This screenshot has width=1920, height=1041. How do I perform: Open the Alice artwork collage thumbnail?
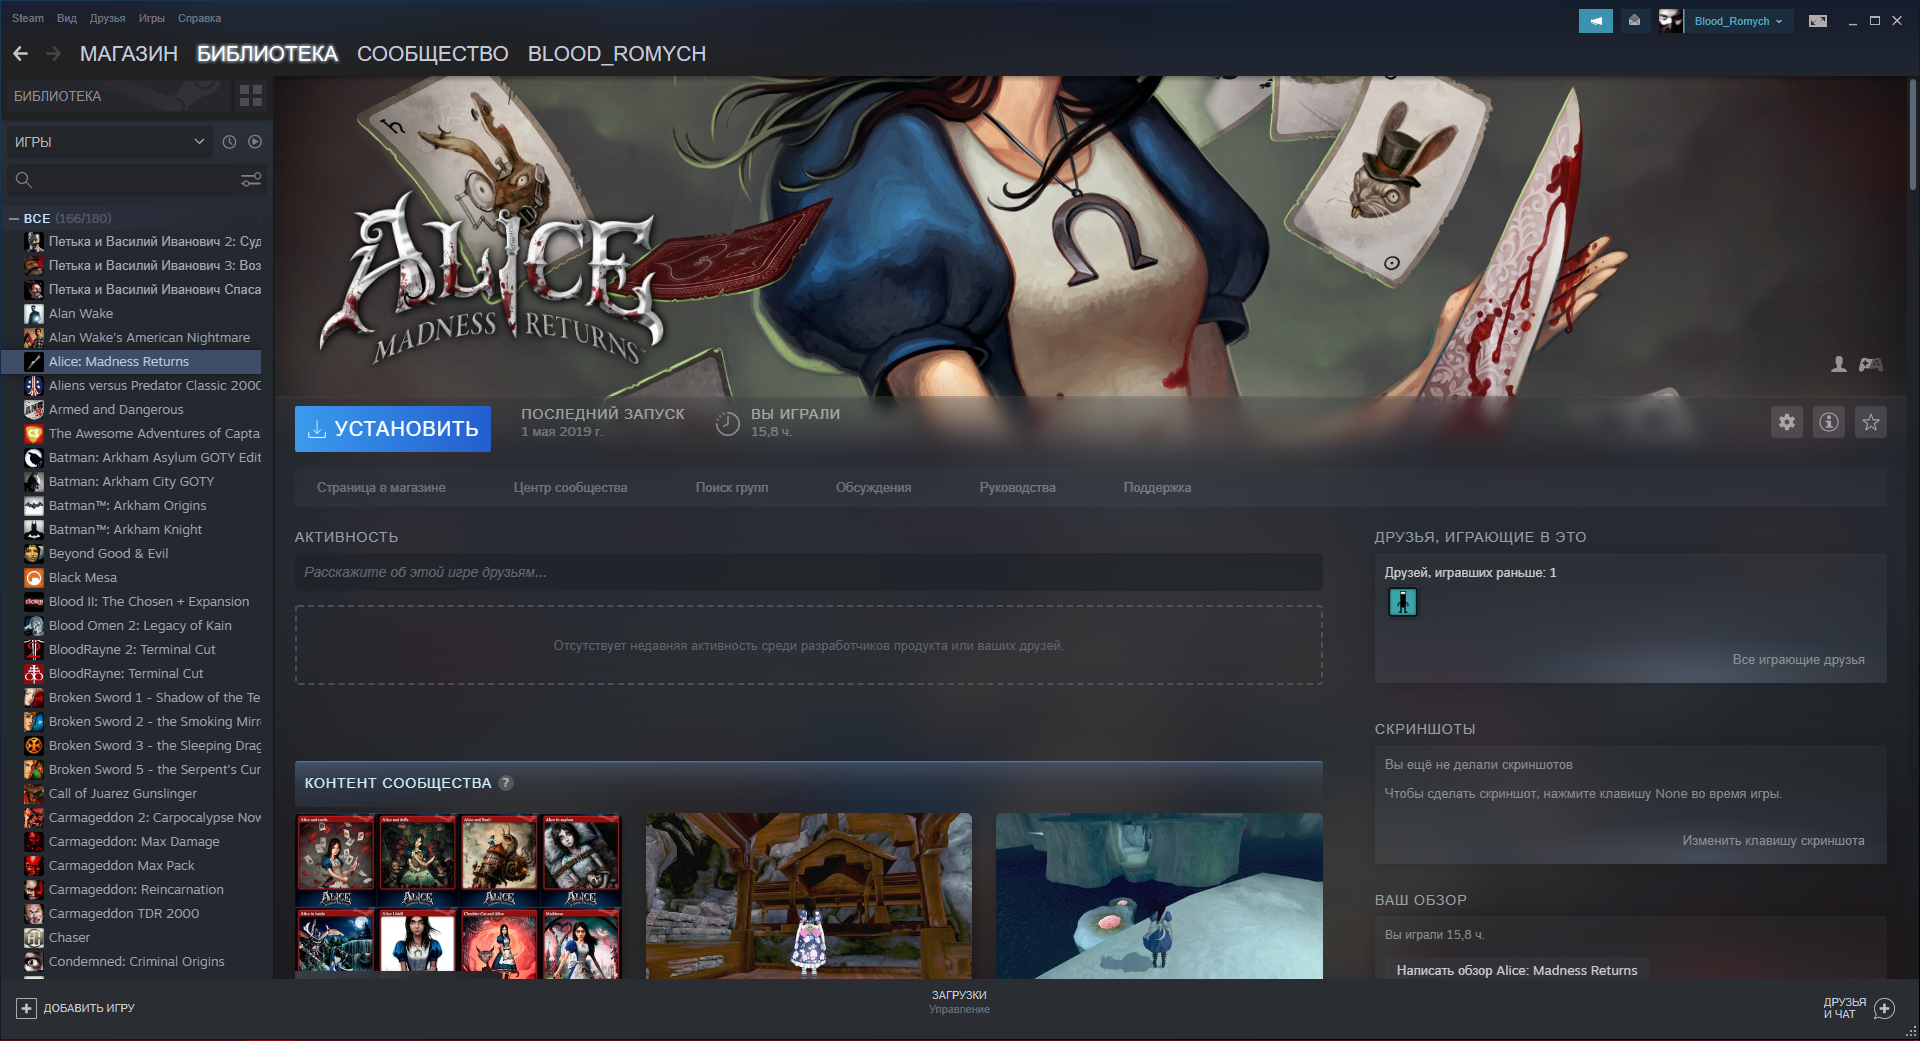pyautogui.click(x=458, y=896)
